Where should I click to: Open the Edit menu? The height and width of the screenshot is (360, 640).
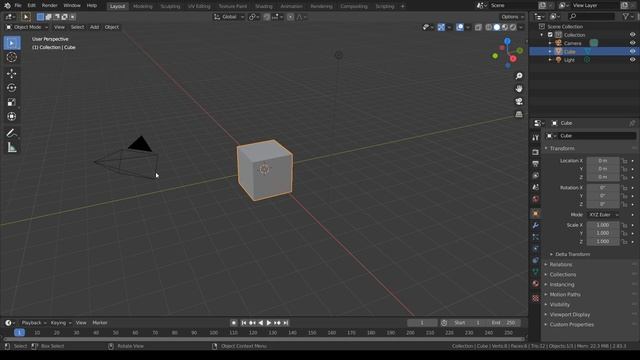[31, 6]
